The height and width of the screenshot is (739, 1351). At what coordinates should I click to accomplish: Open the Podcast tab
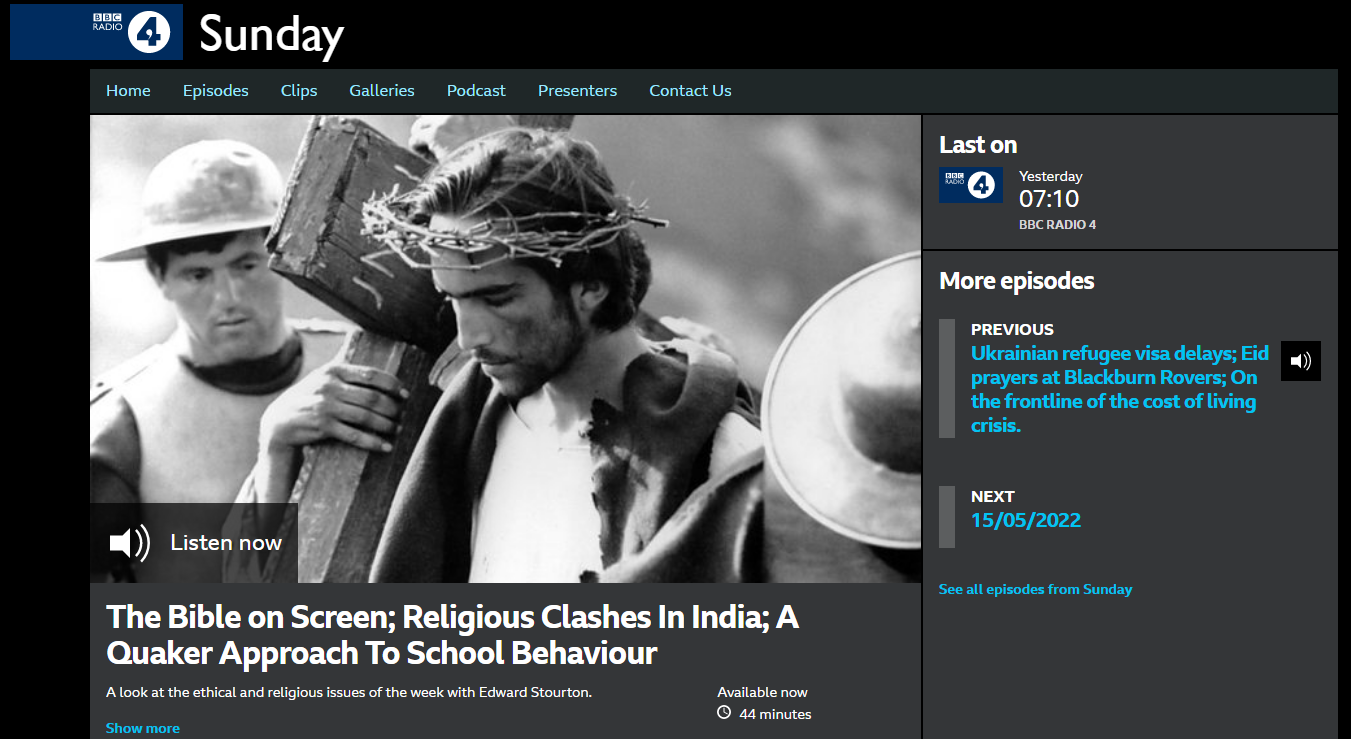coord(476,91)
